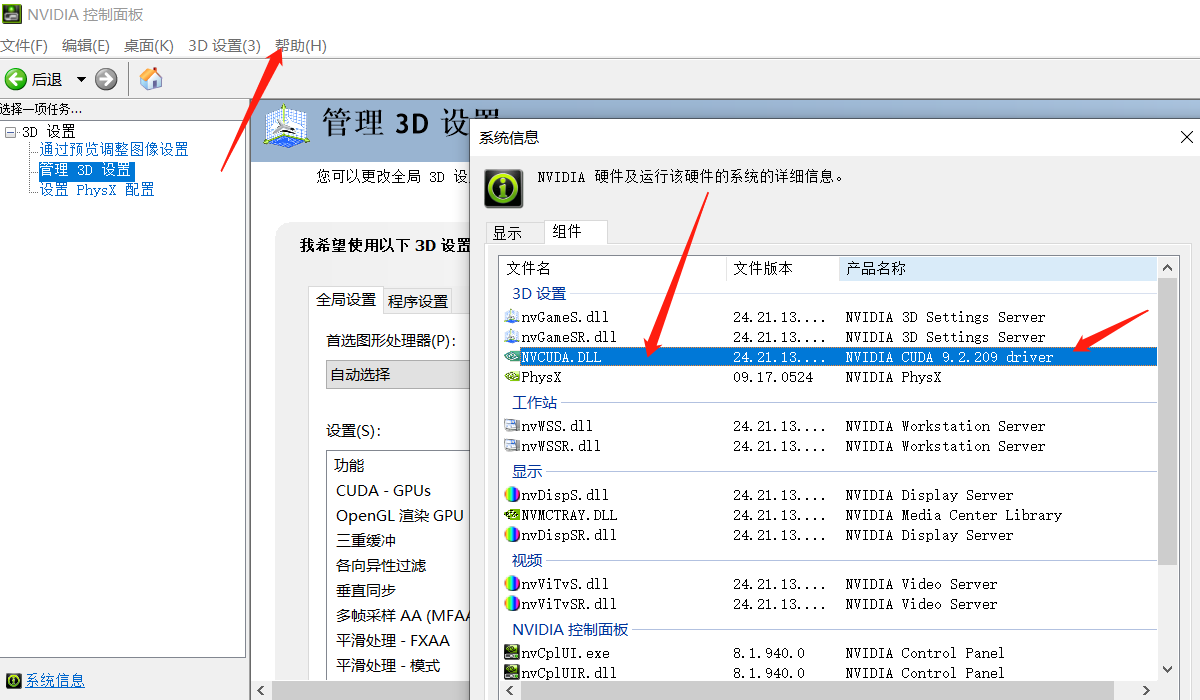Viewport: 1200px width, 700px height.
Task: Sort by the 文件名 column header
Action: tap(613, 268)
